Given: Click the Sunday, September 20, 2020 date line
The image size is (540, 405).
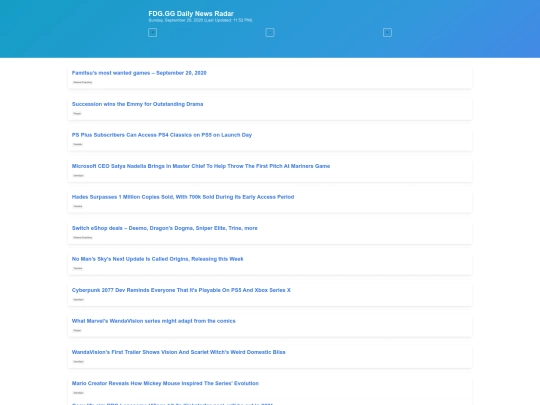Looking at the screenshot, I should point(200,20).
